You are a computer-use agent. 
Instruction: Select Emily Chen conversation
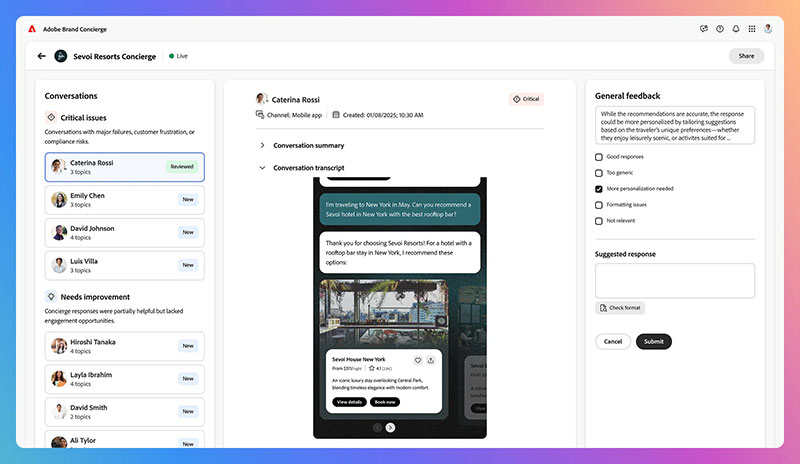click(x=124, y=200)
